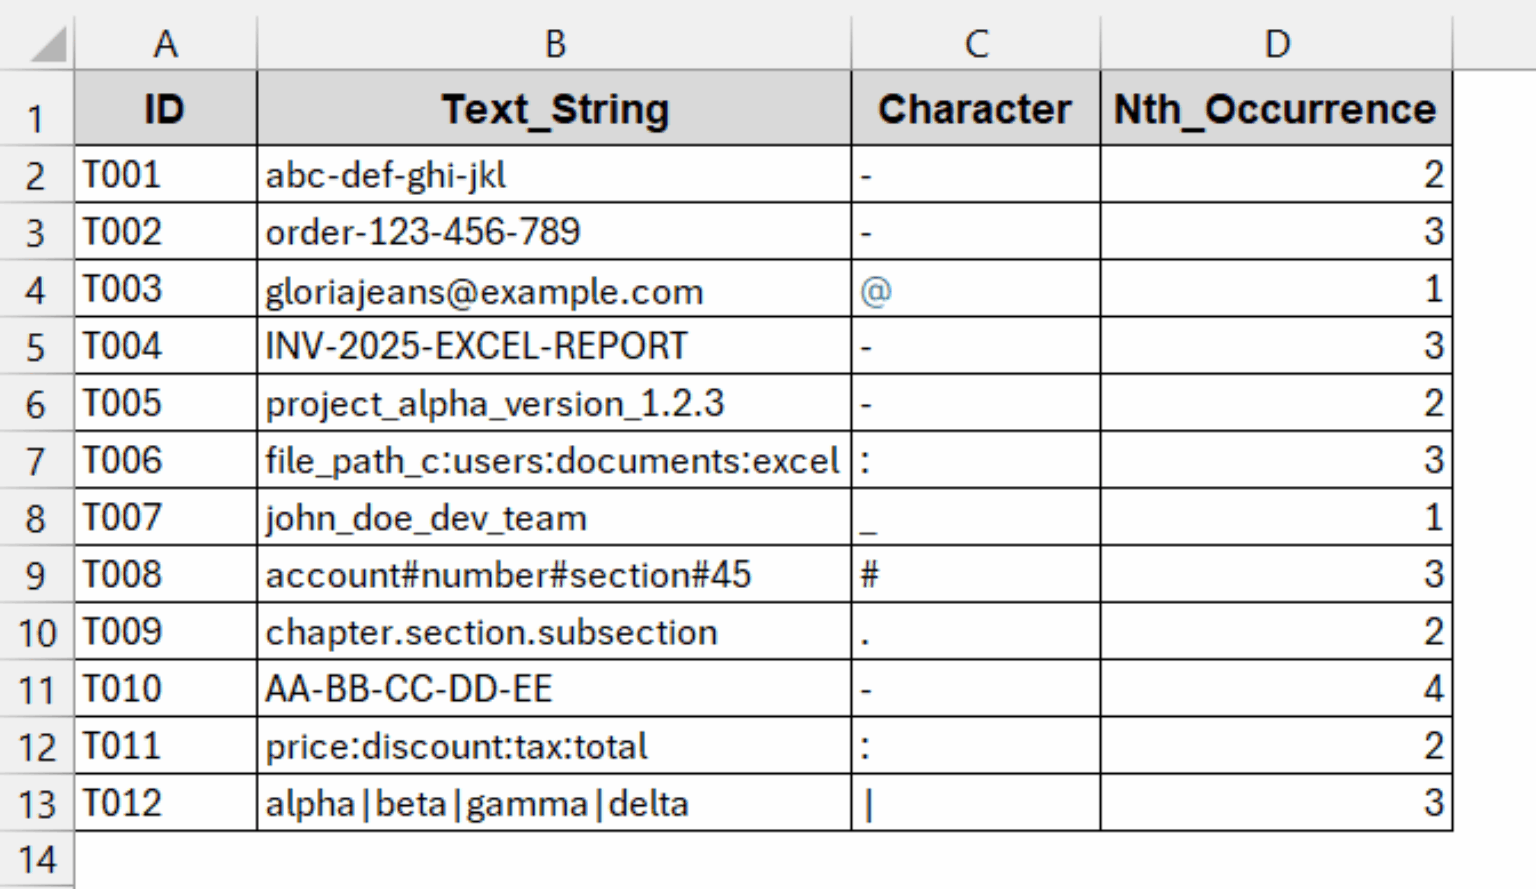This screenshot has height=889, width=1536.
Task: Select cell with INV-2025-EXCEL-REPORT
Action: click(554, 346)
